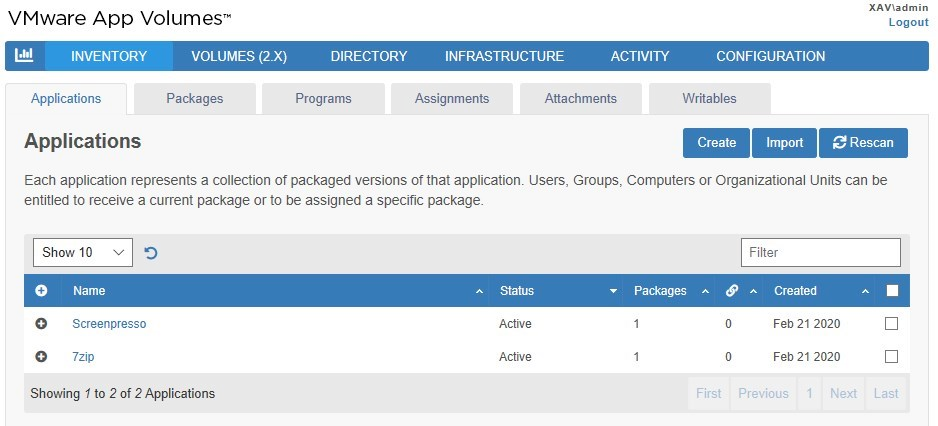Viewport: 938px width, 426px height.
Task: Click the Next pagination button
Action: (x=843, y=394)
